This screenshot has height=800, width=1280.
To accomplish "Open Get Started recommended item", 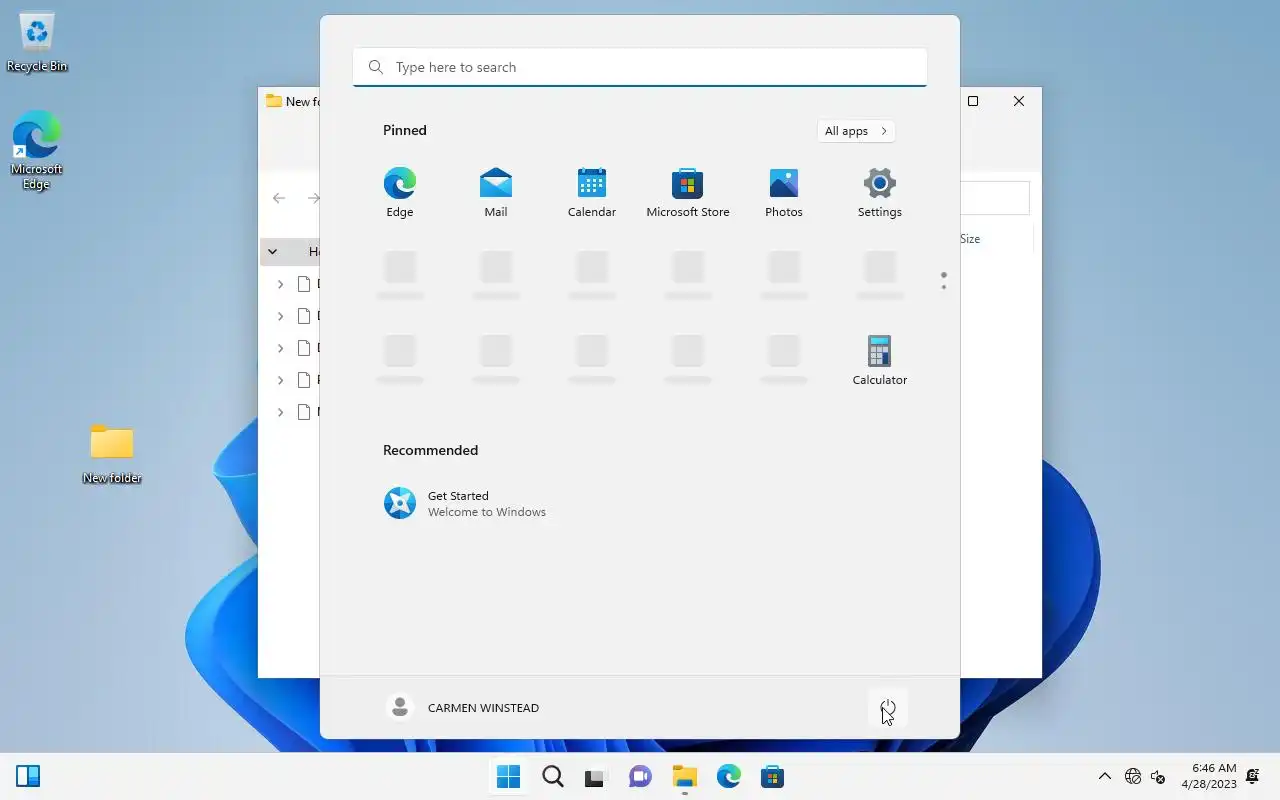I will [465, 503].
